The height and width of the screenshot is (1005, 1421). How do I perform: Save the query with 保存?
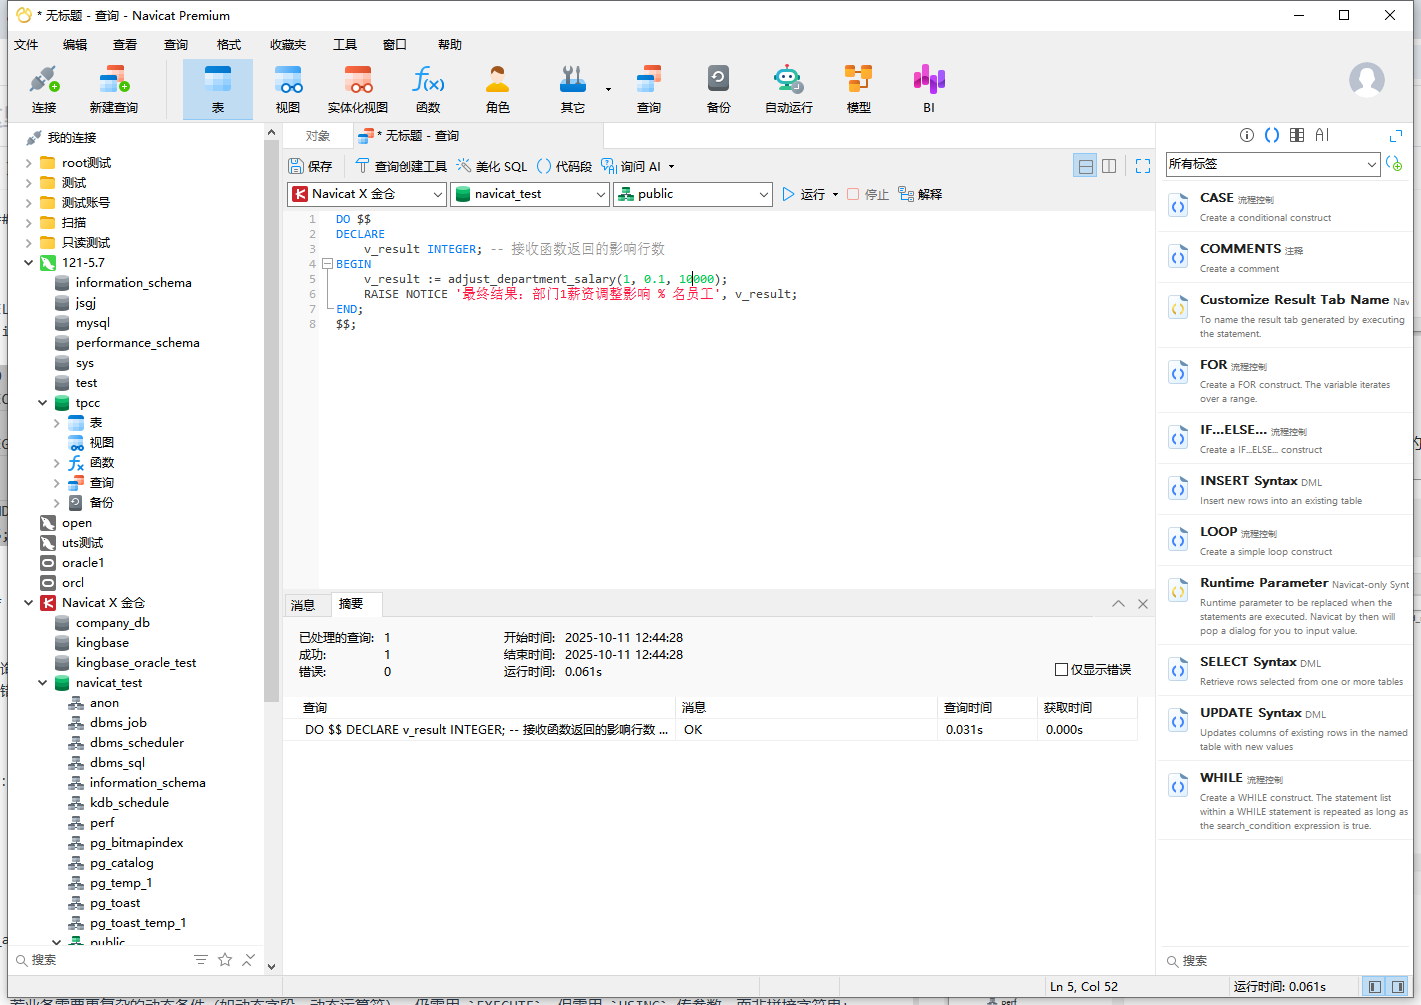click(310, 166)
